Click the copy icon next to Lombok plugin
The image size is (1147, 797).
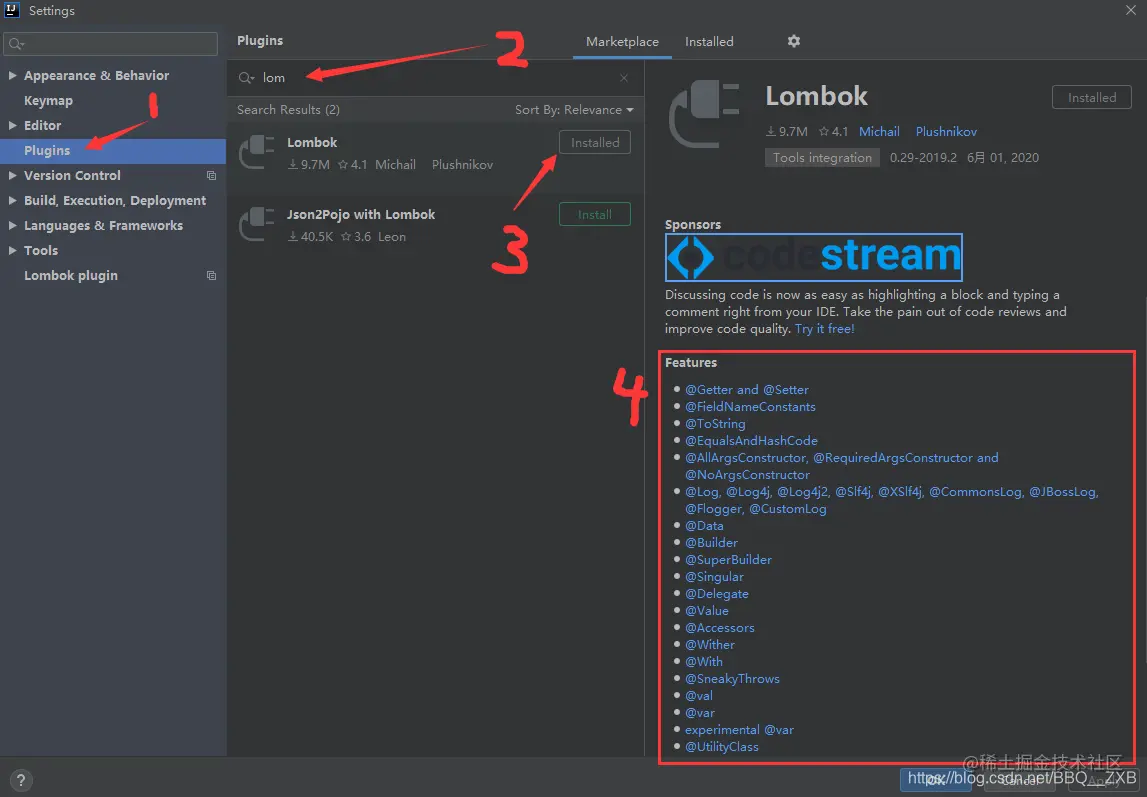[x=211, y=276]
